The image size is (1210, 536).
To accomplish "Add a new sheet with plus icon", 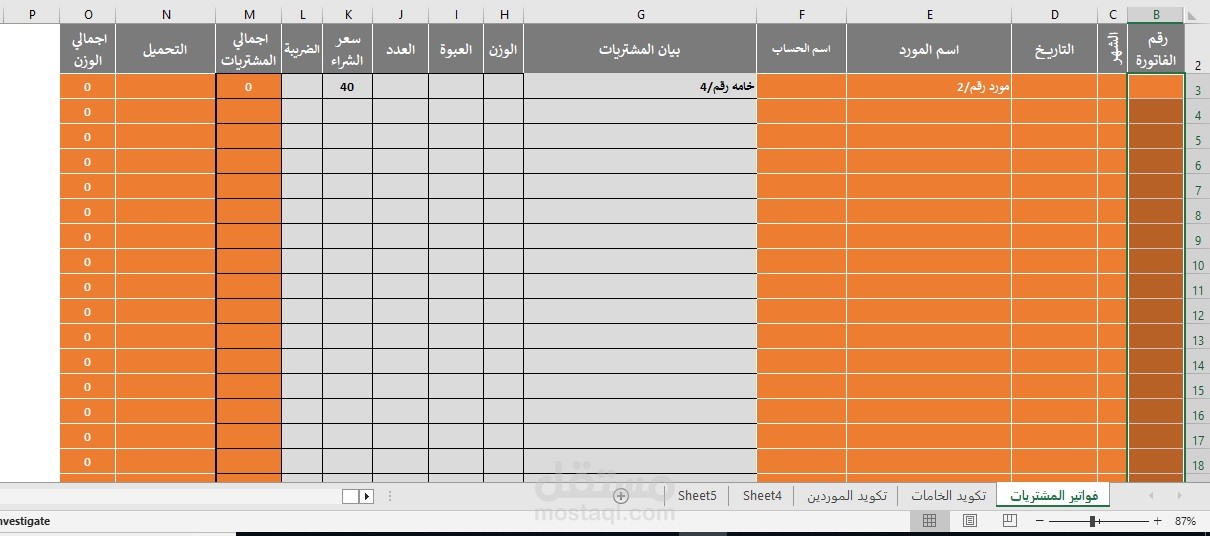I will 620,496.
